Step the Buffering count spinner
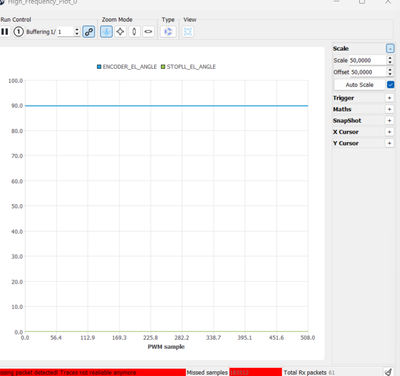This screenshot has height=376, width=400. (x=77, y=32)
